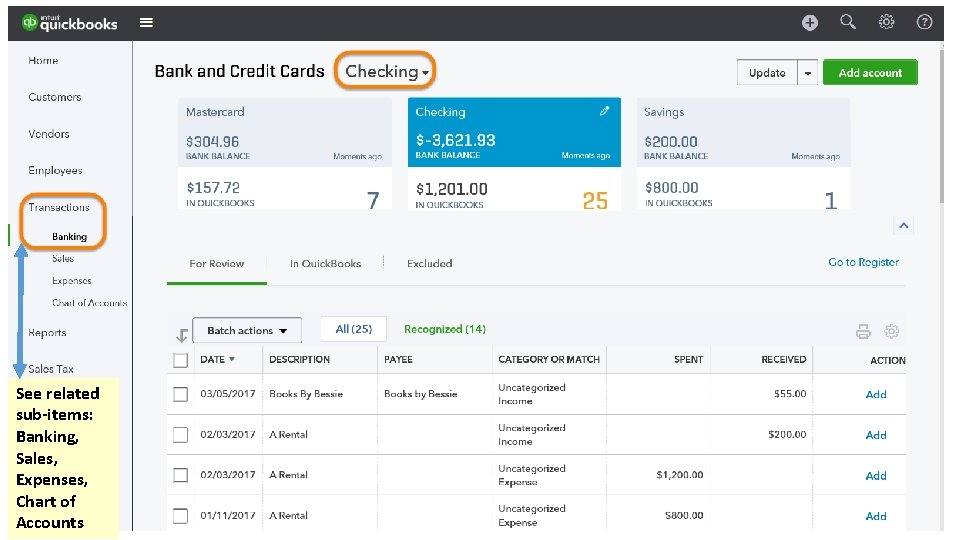Screen dimensions: 960x540
Task: Check the $1,200.00 A Rental row checkbox
Action: click(x=181, y=475)
